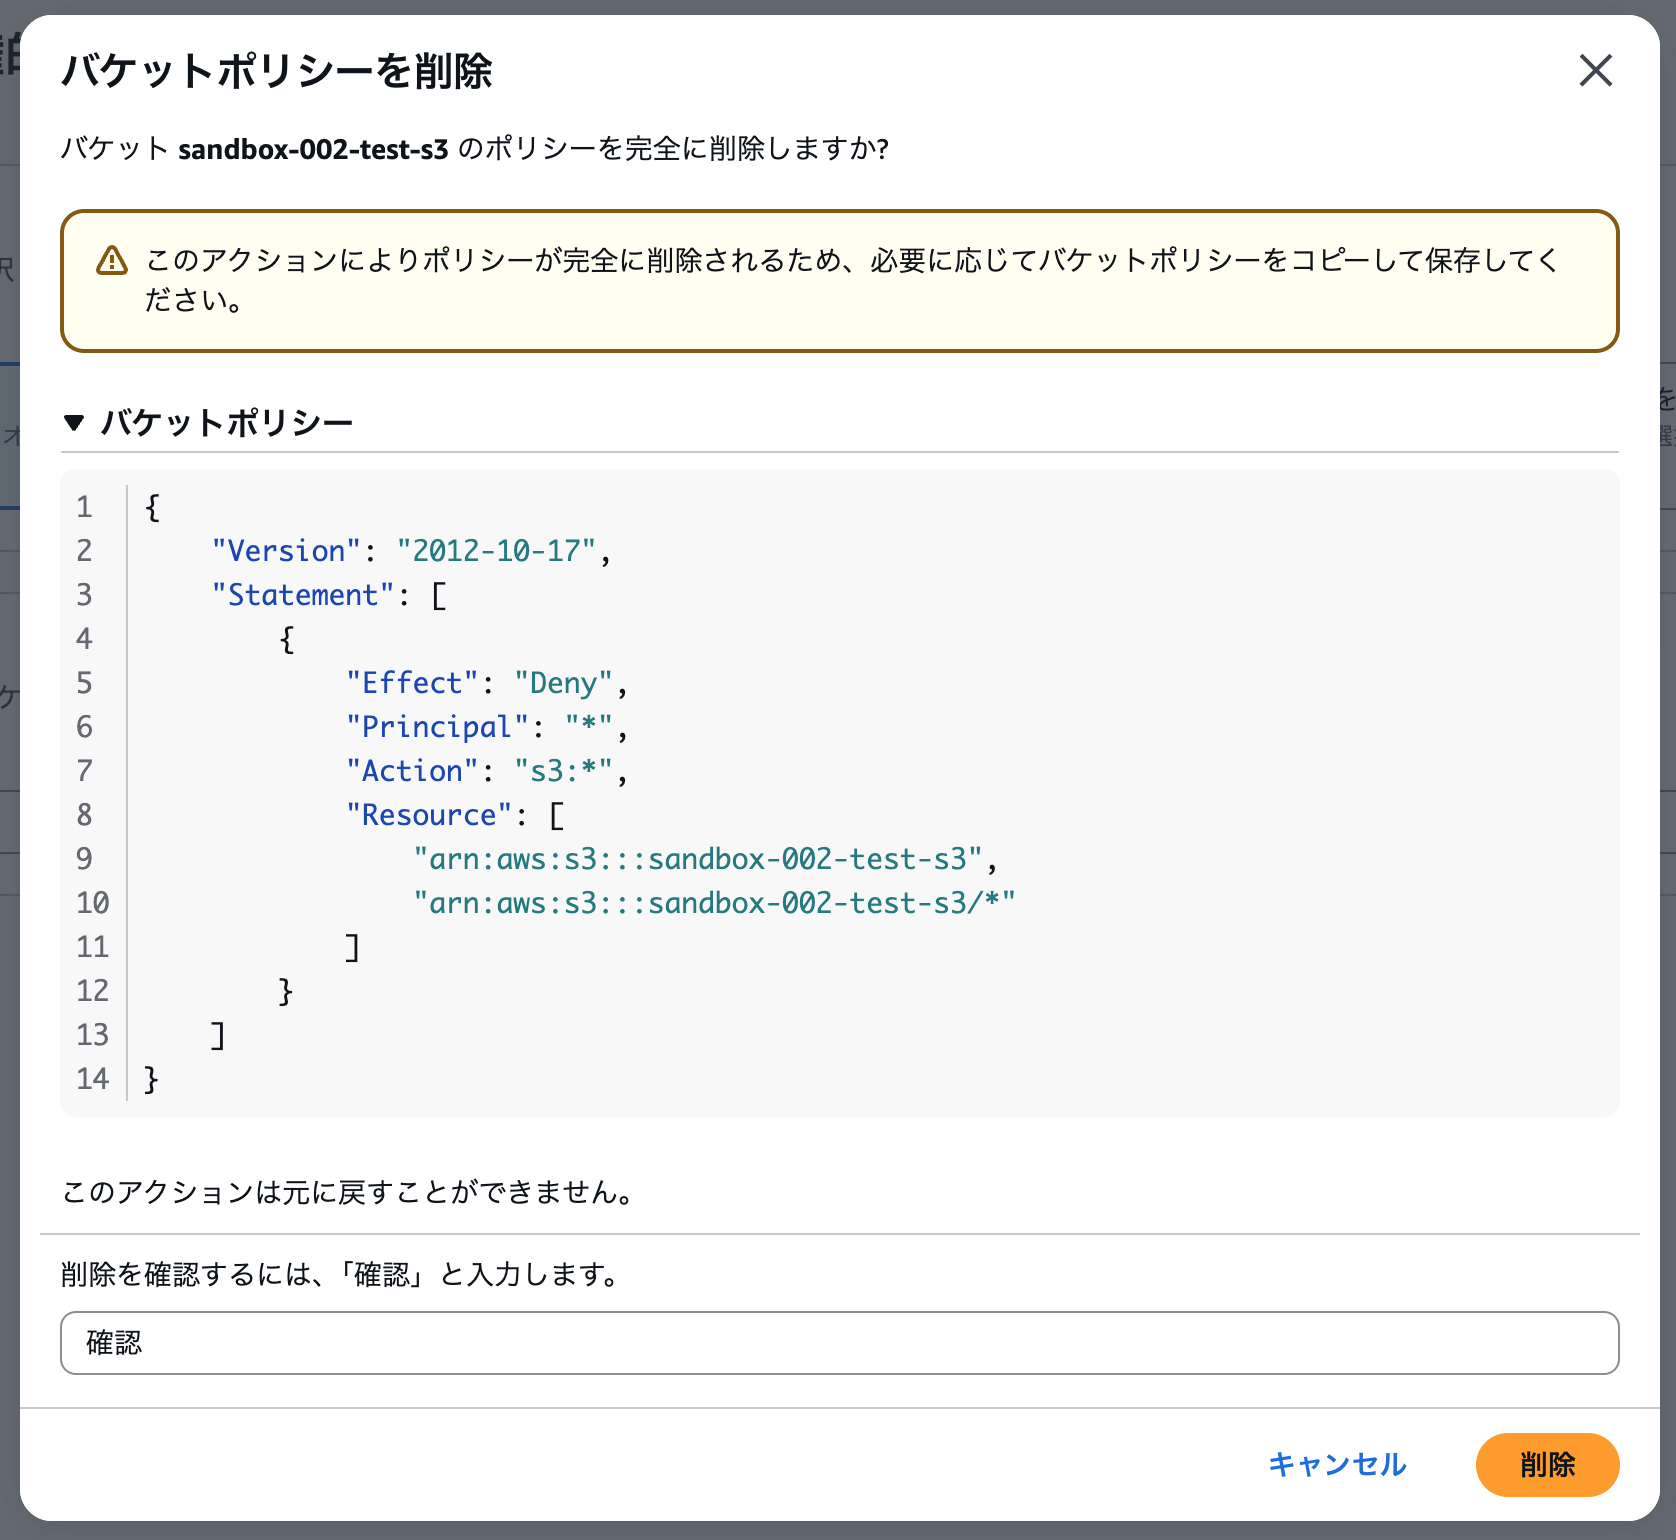Click line number 14 in the code gutter
Image resolution: width=1676 pixels, height=1540 pixels.
92,1079
